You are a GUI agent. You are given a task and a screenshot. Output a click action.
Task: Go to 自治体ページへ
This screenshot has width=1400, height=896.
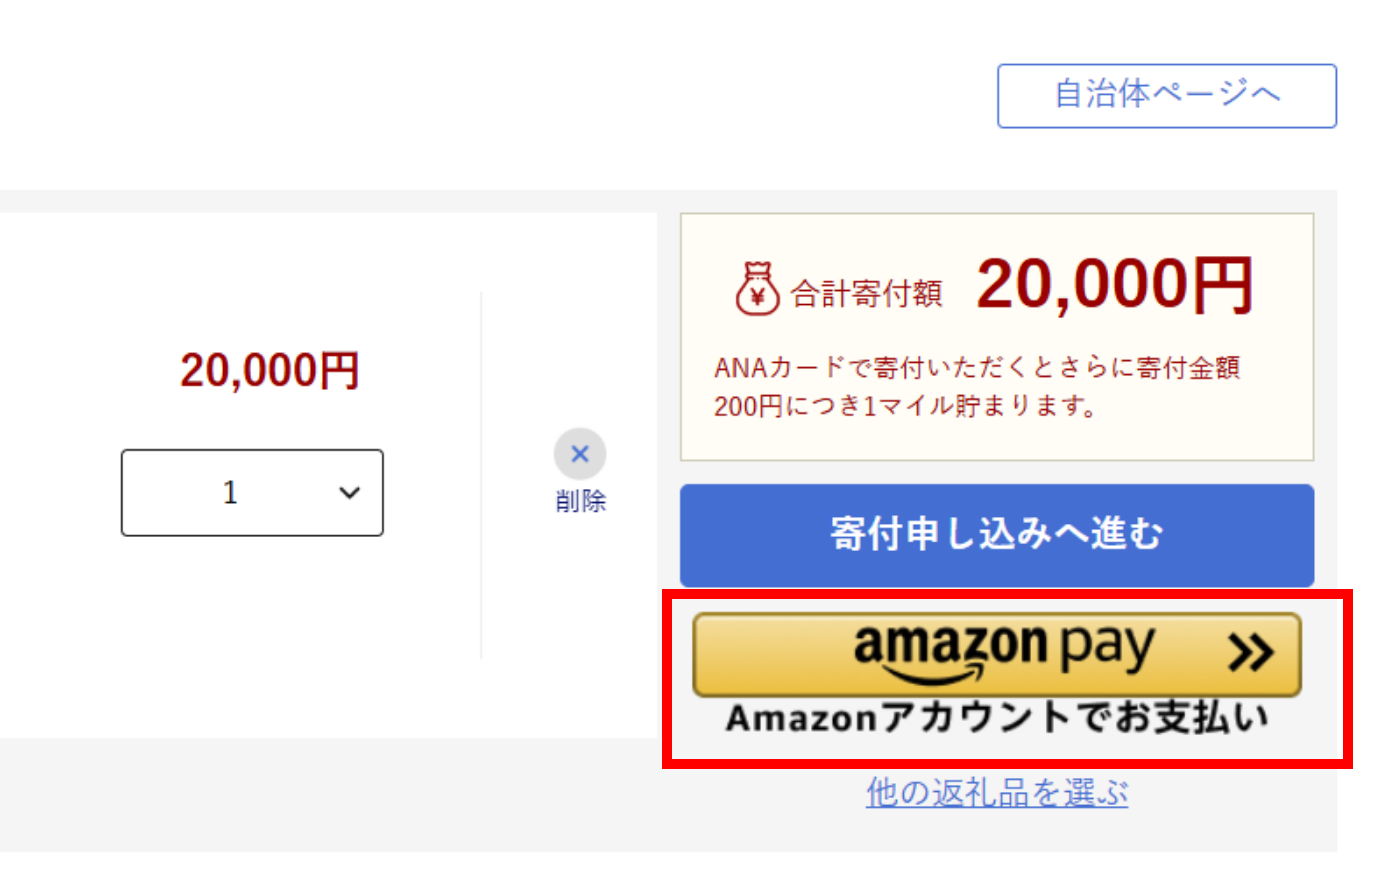(x=1166, y=96)
